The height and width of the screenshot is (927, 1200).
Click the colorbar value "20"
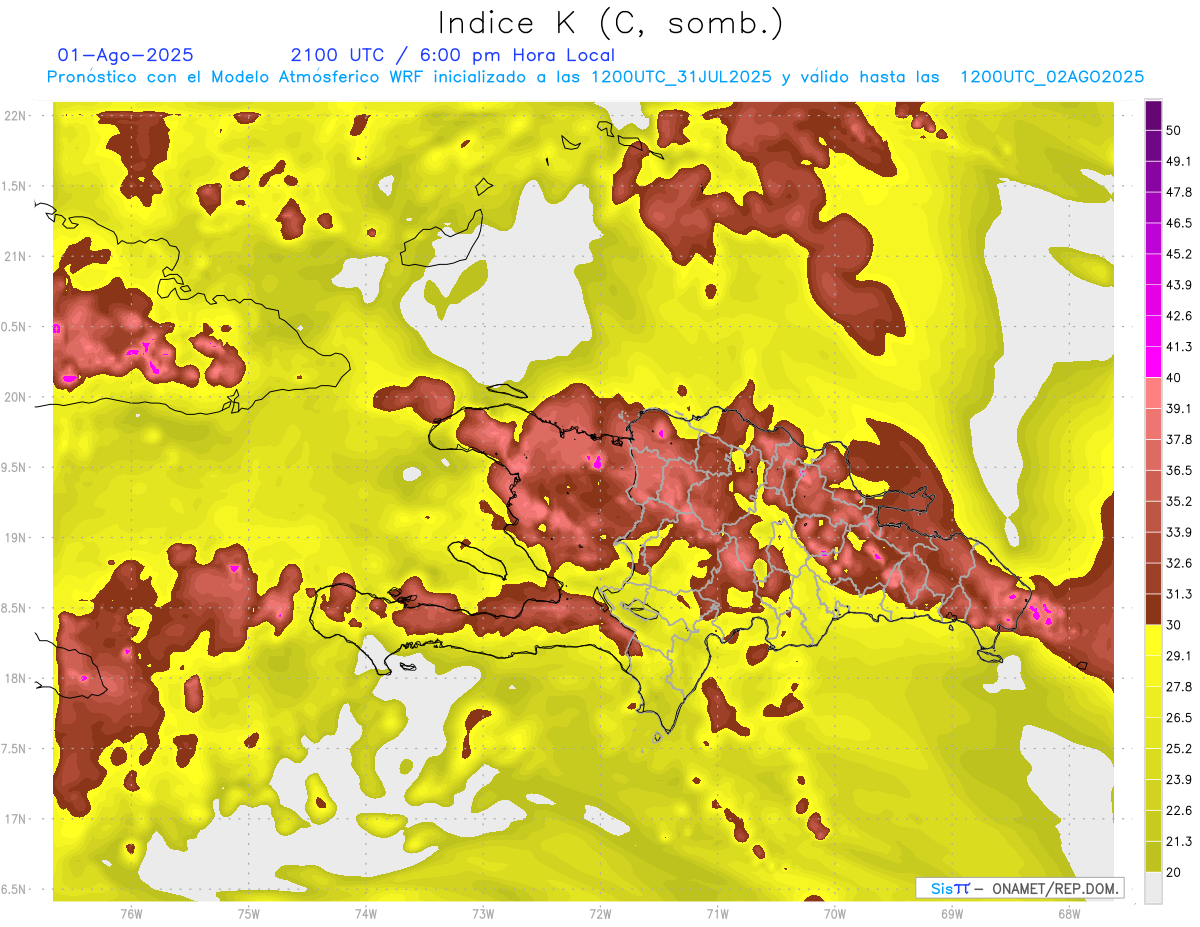pyautogui.click(x=1175, y=872)
